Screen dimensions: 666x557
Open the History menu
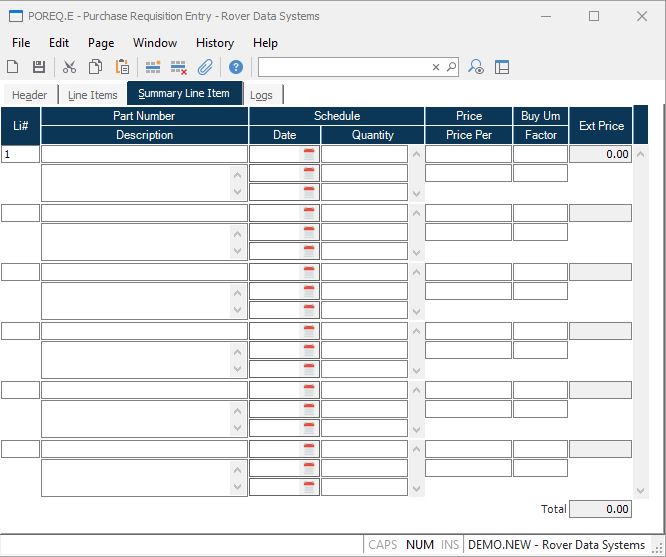(x=214, y=43)
